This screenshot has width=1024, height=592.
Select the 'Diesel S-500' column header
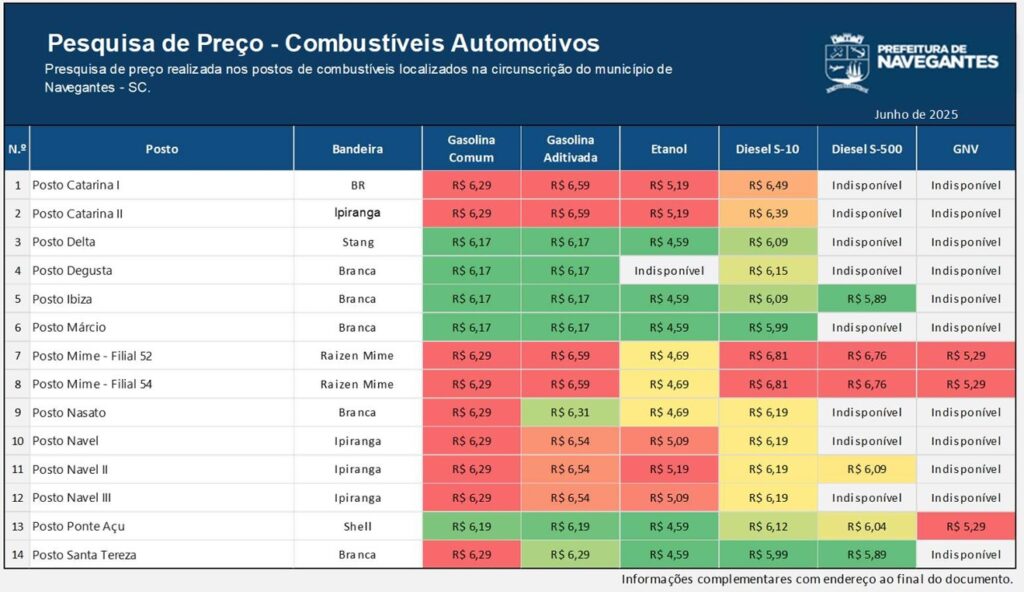pyautogui.click(x=867, y=149)
